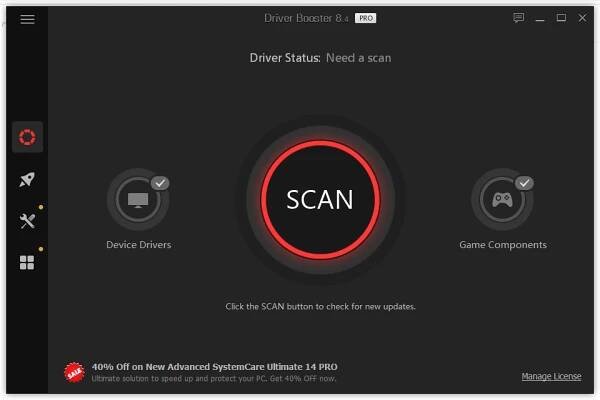This screenshot has width=600, height=400.
Task: Open the feedback chat icon
Action: click(518, 18)
